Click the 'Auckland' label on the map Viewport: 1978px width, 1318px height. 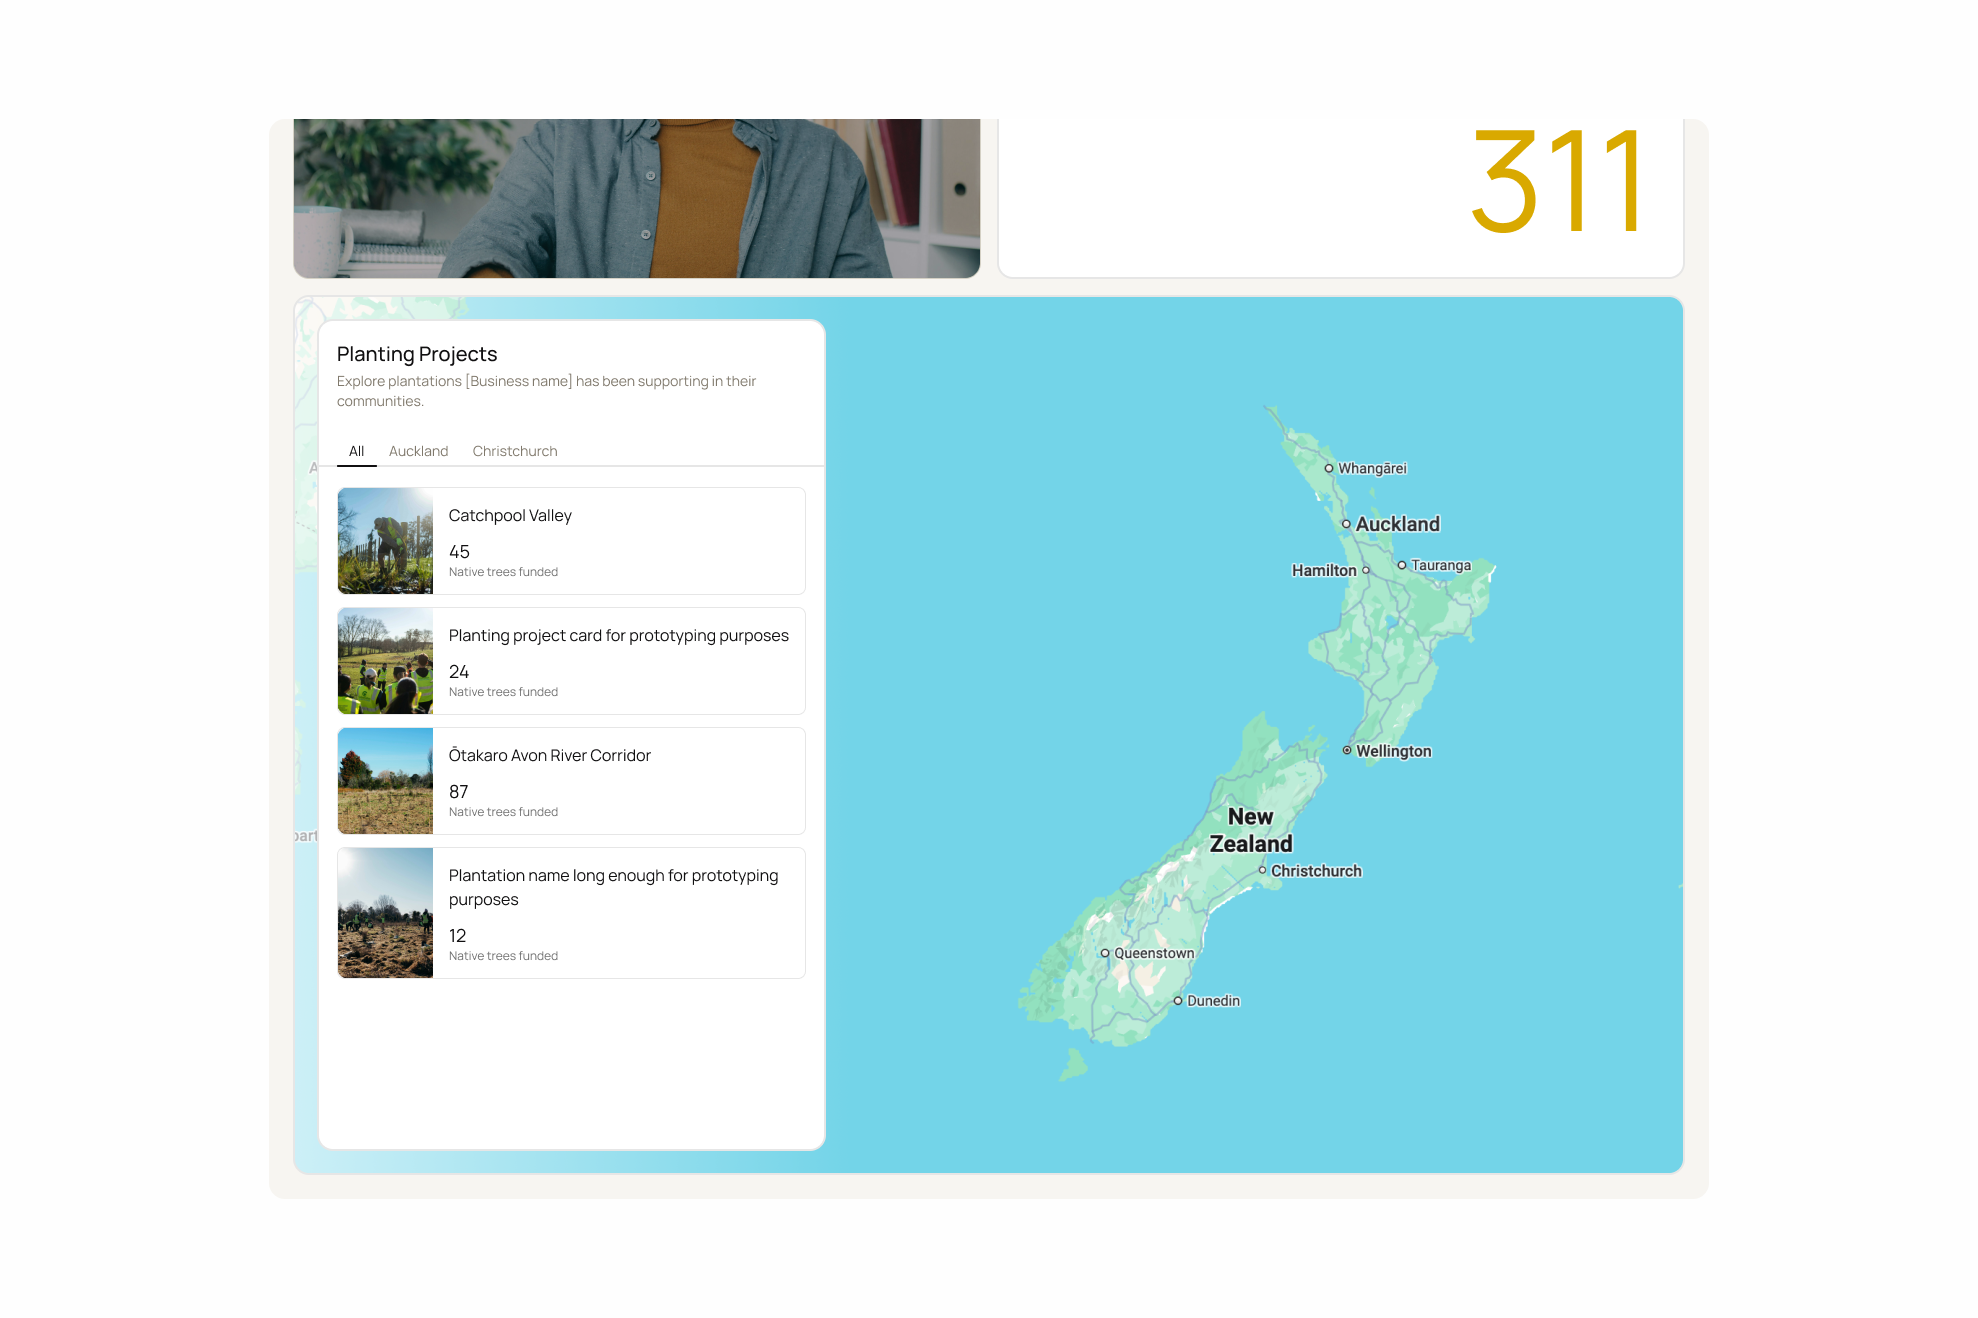pos(1398,524)
